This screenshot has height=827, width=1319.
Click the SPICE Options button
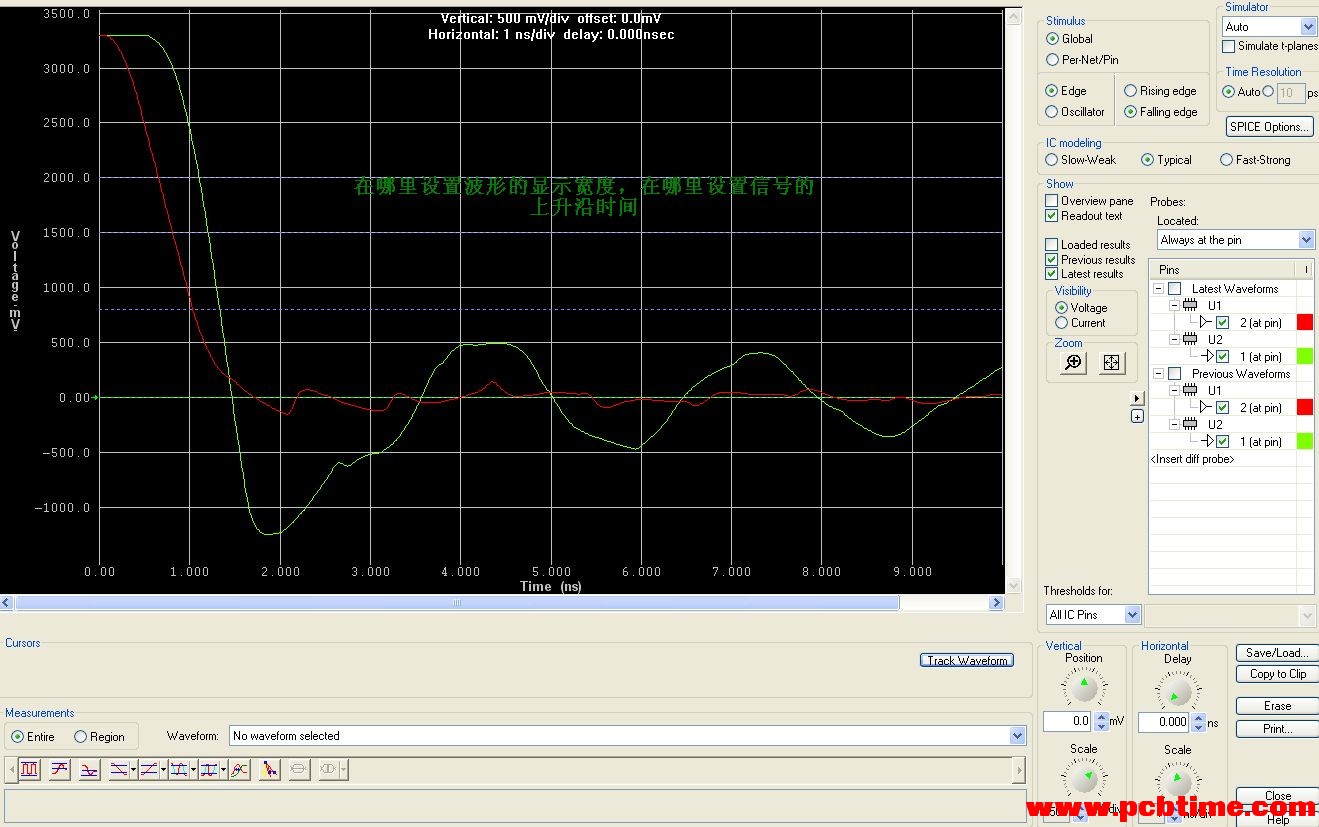coord(1268,127)
